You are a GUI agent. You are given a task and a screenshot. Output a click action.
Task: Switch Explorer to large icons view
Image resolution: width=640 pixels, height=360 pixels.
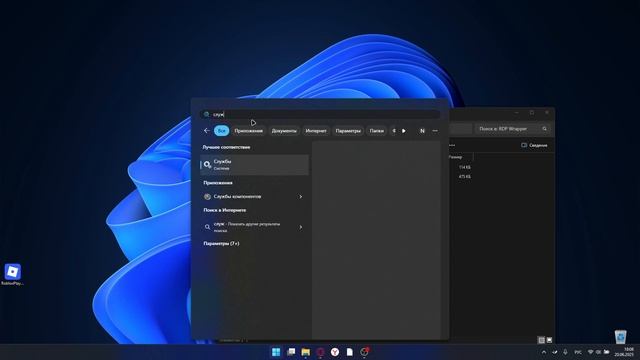tap(549, 340)
